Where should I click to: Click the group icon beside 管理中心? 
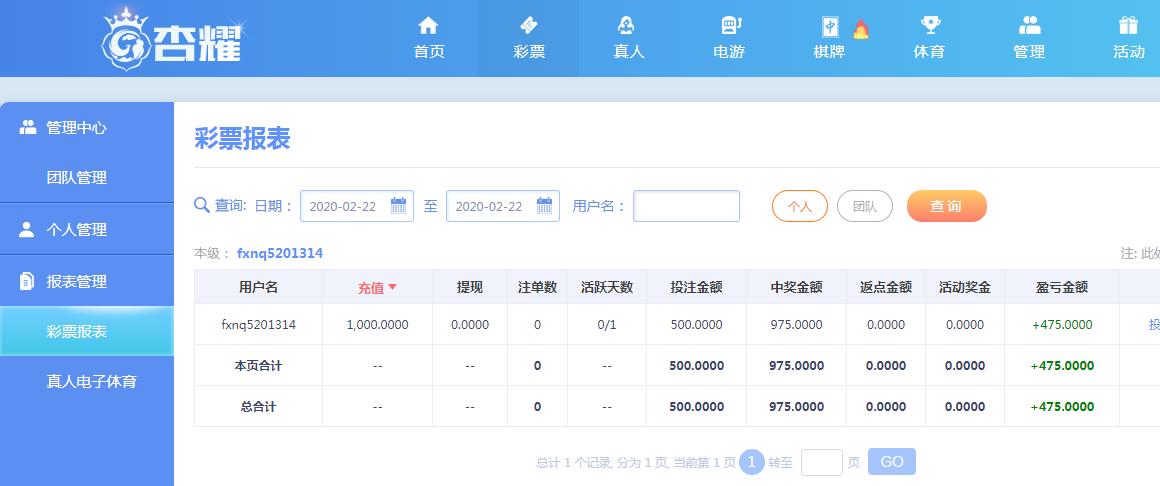27,126
